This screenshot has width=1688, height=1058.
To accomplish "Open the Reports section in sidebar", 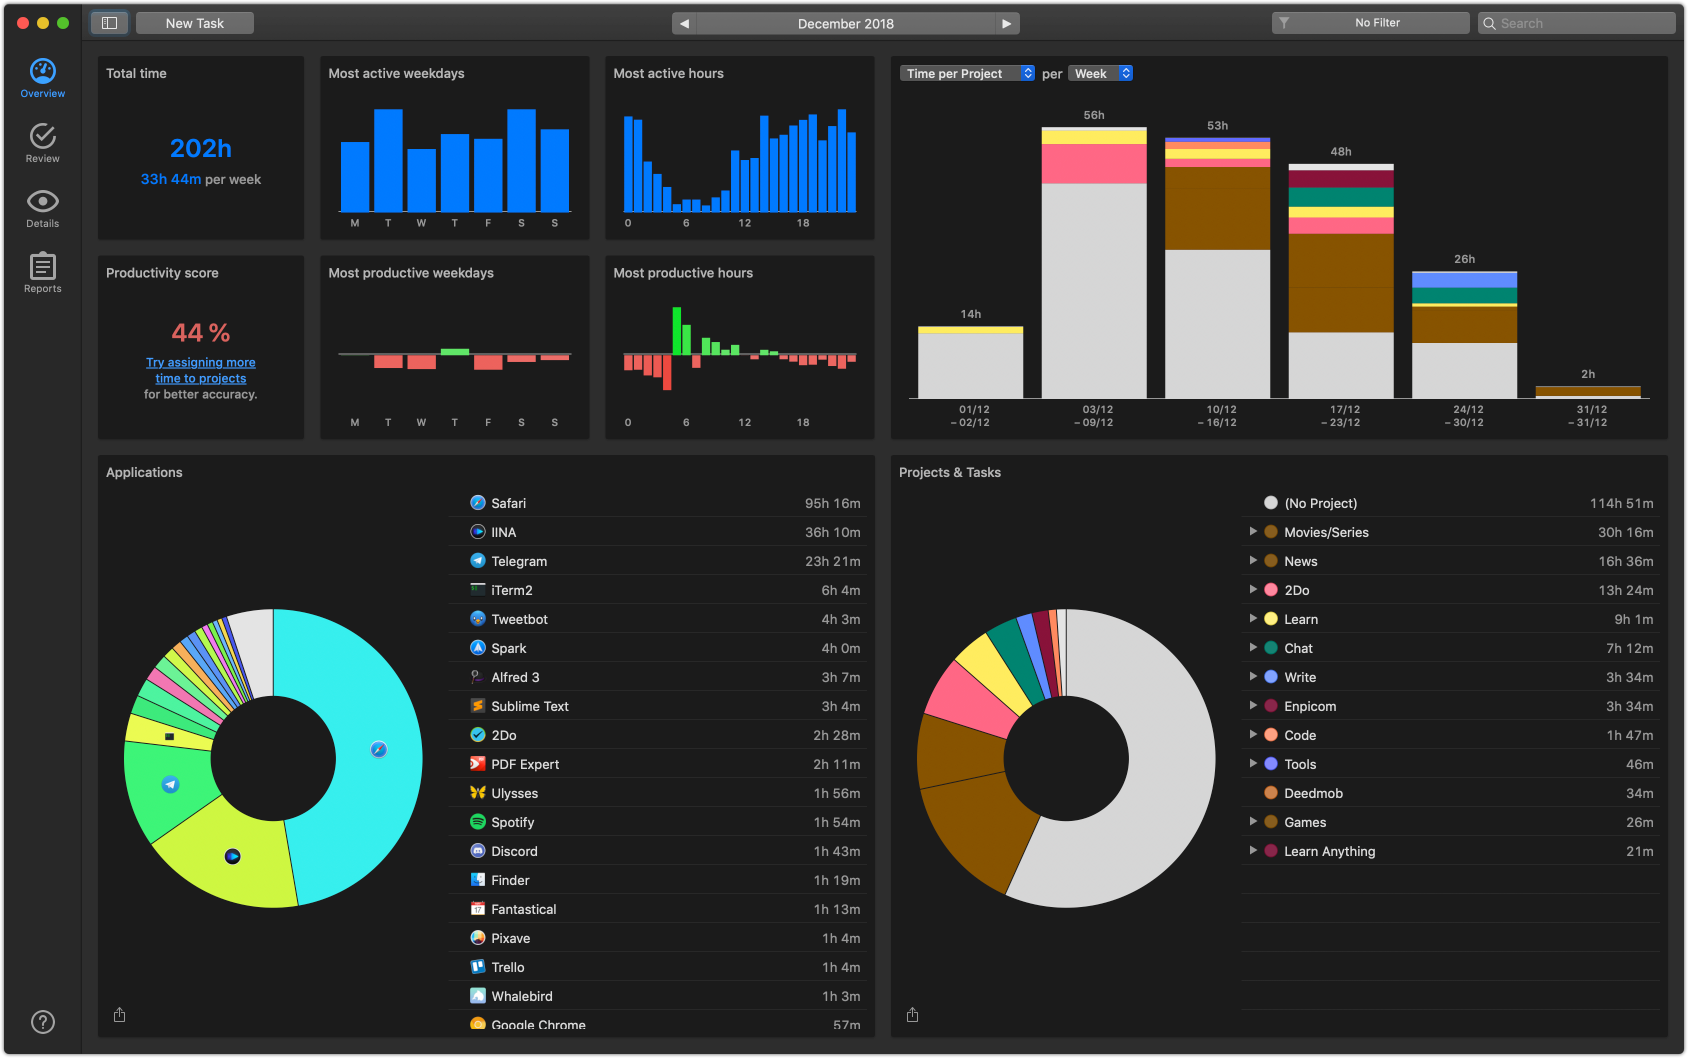I will [x=42, y=273].
